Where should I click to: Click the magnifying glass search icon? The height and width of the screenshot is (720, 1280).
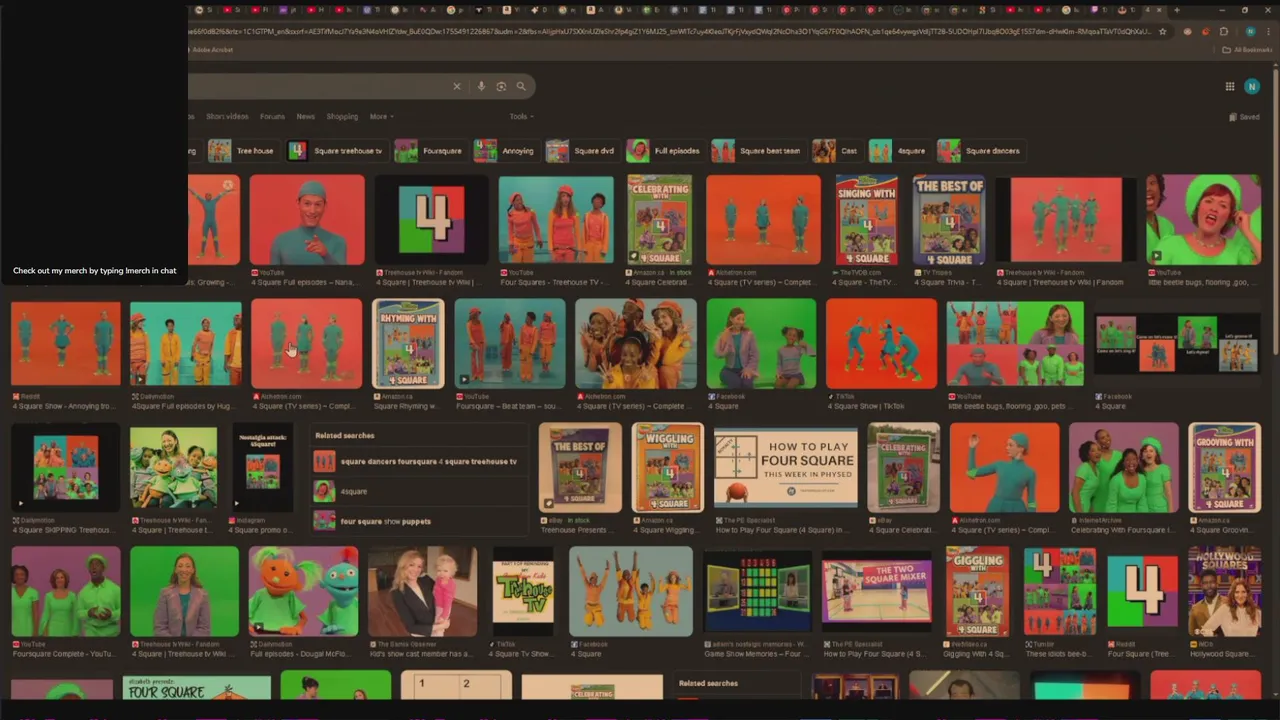pos(521,86)
